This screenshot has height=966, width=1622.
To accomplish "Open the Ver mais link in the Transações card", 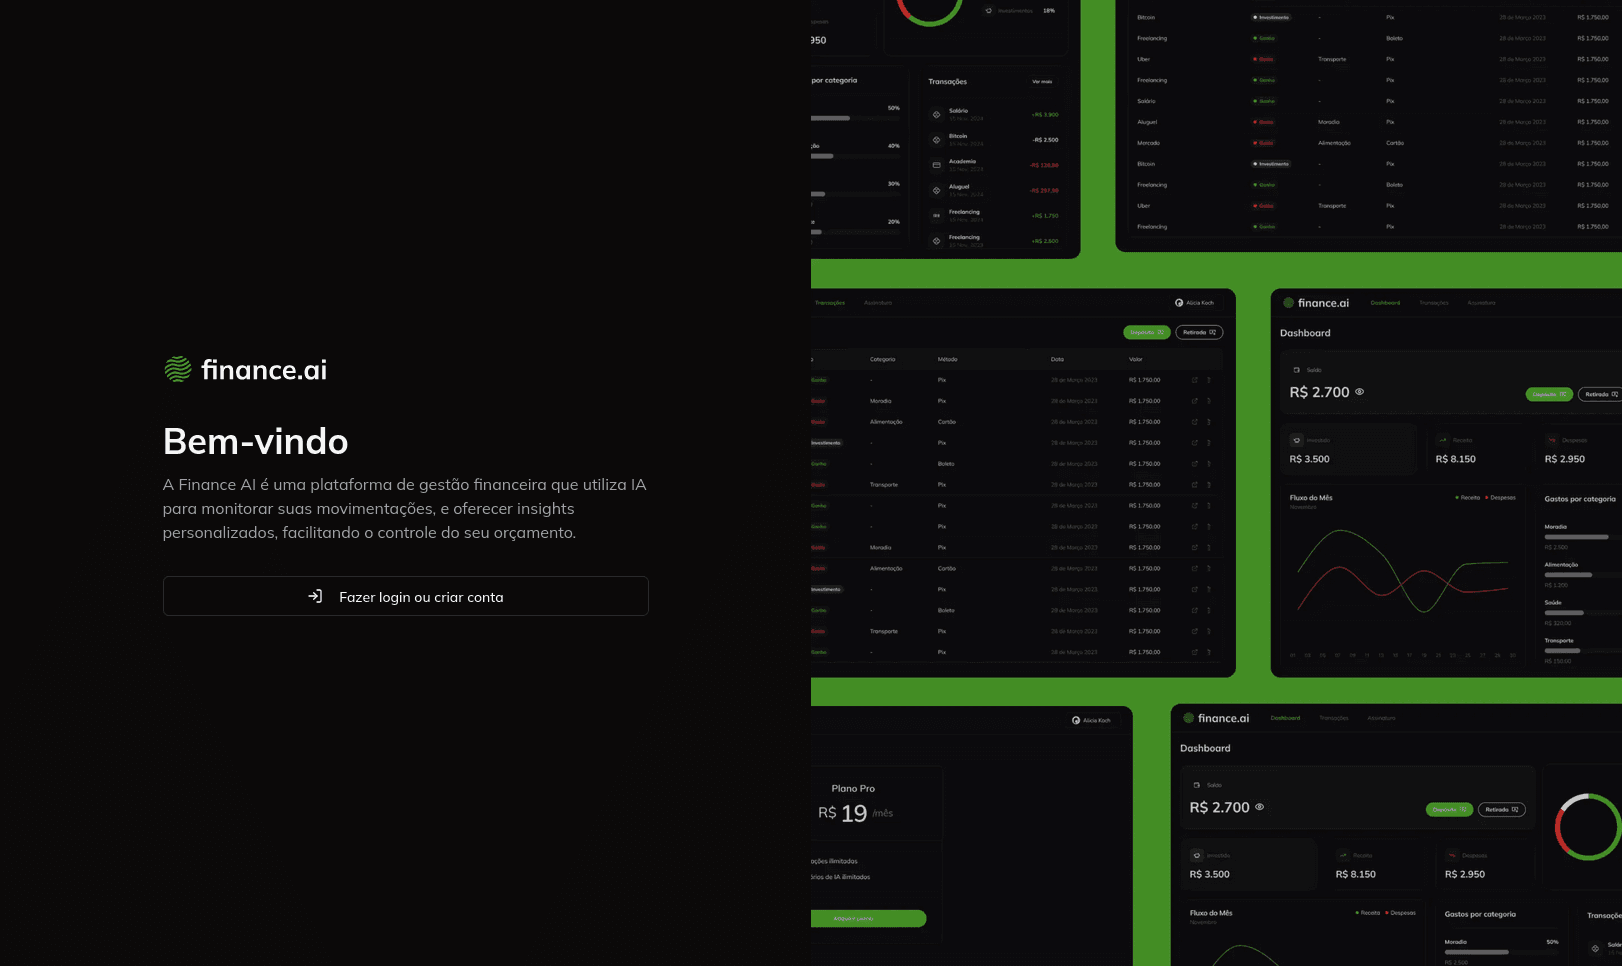I will point(1042,82).
